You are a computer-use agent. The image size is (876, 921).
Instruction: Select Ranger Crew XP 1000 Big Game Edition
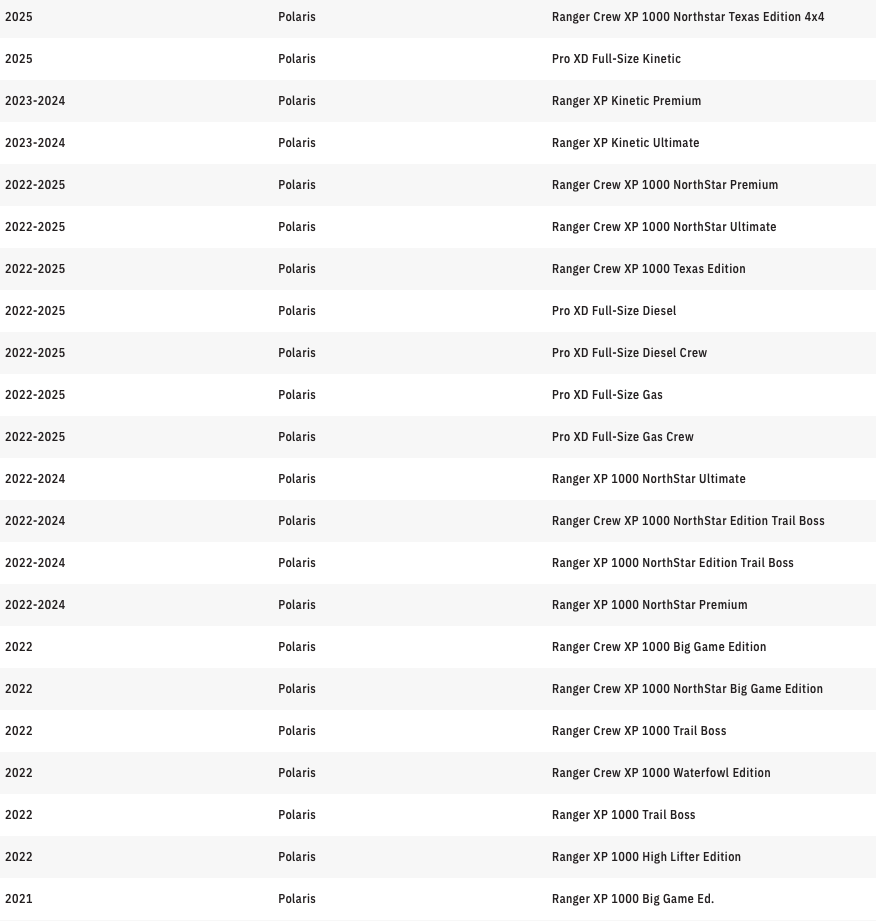click(x=658, y=647)
